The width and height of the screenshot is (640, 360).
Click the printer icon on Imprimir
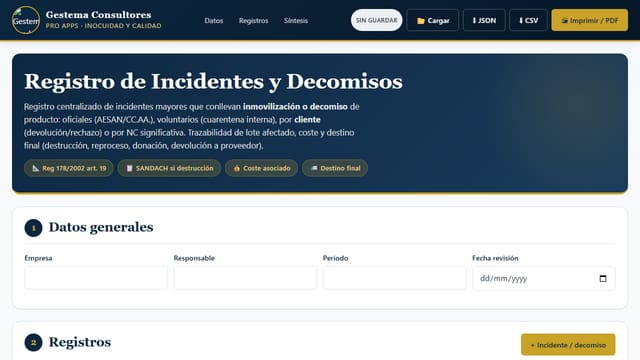pyautogui.click(x=564, y=20)
